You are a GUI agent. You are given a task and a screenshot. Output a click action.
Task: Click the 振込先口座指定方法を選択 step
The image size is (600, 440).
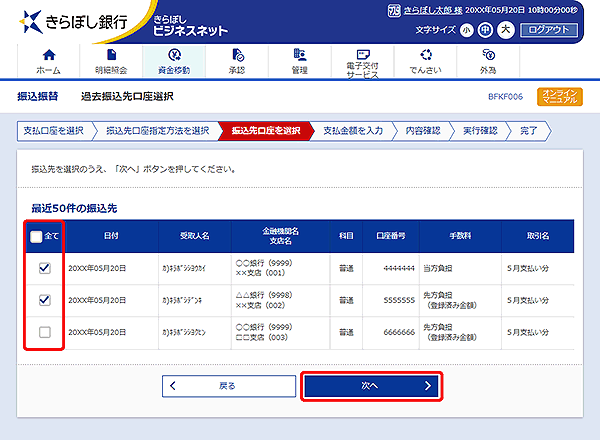point(157,131)
